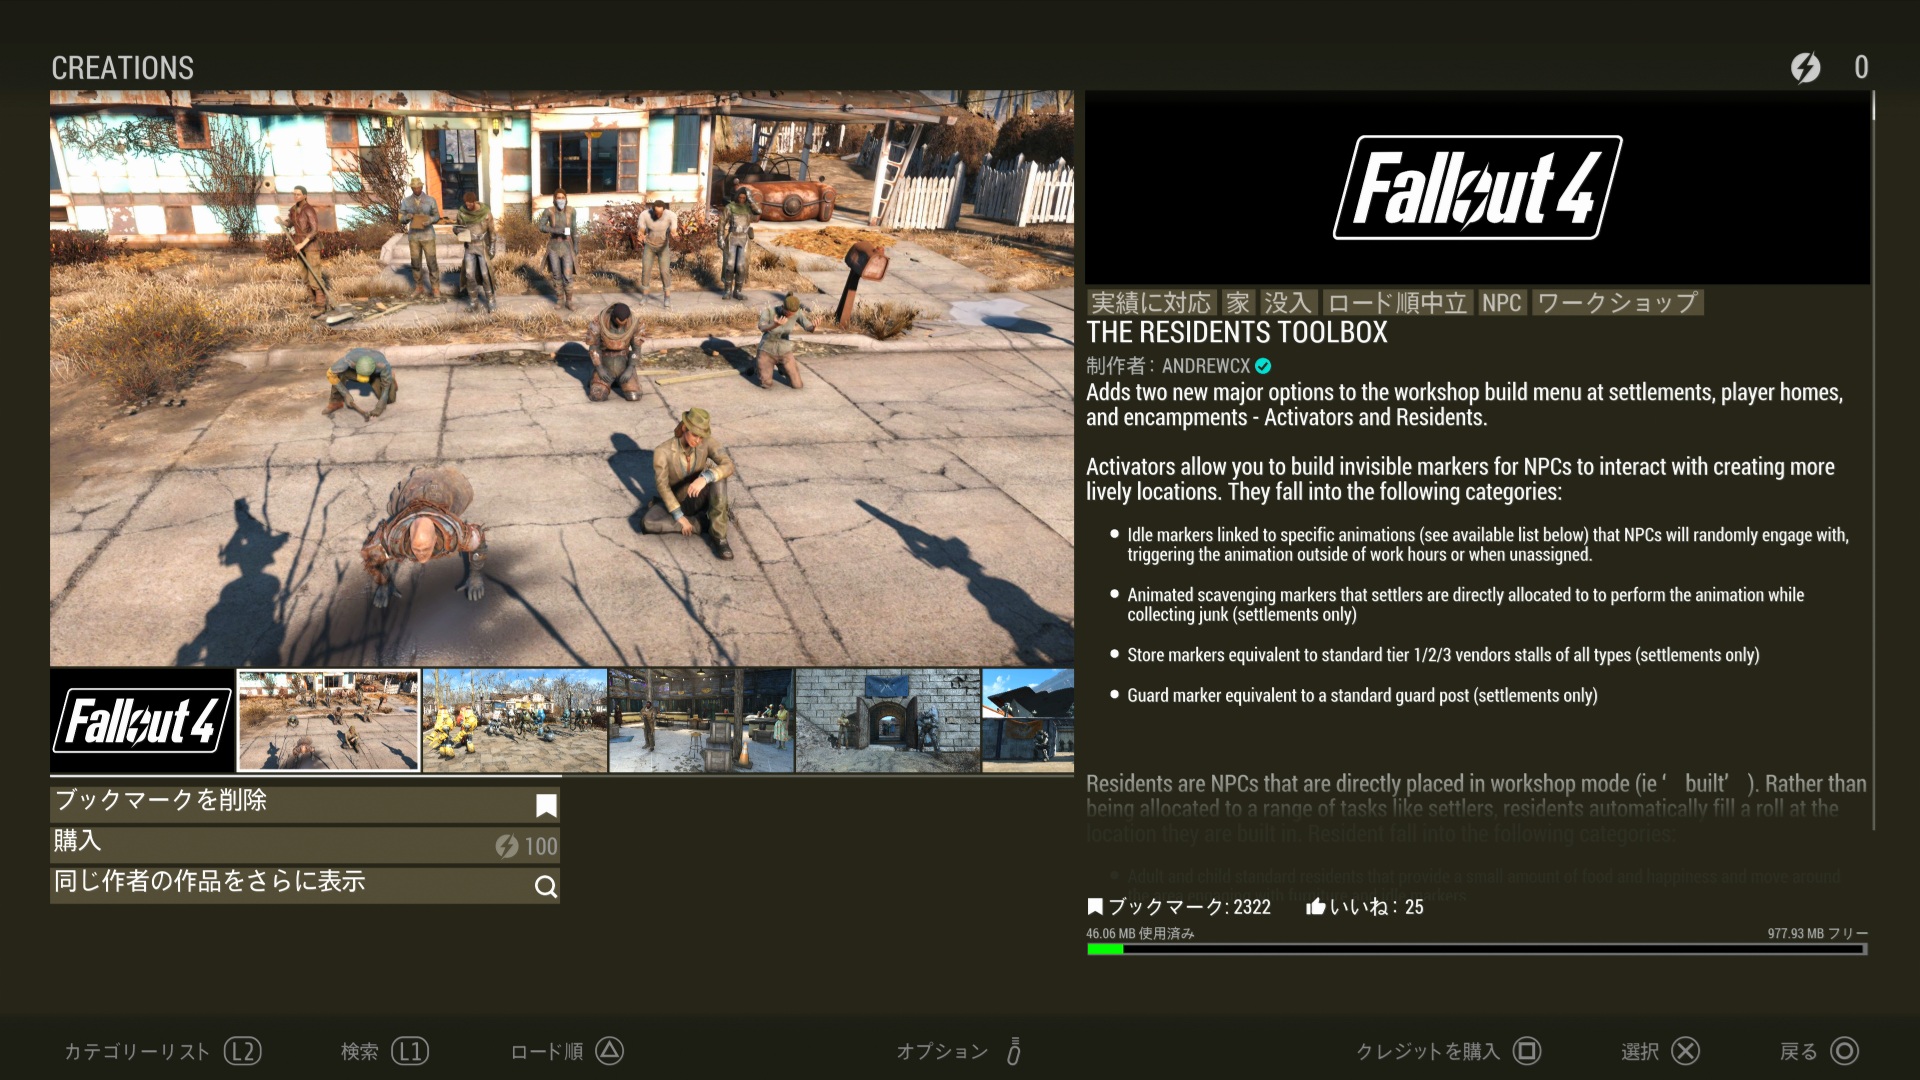Select the Fallout 4 logo thumbnail
This screenshot has width=1920, height=1080.
click(142, 720)
